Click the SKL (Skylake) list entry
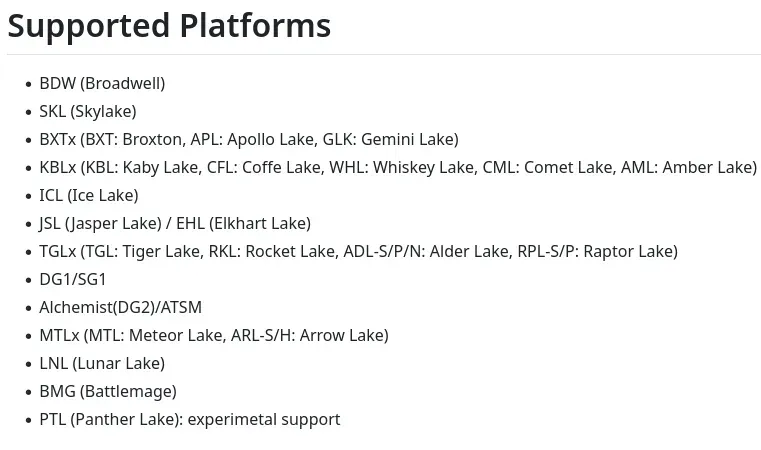Image resolution: width=761 pixels, height=450 pixels. tap(88, 112)
